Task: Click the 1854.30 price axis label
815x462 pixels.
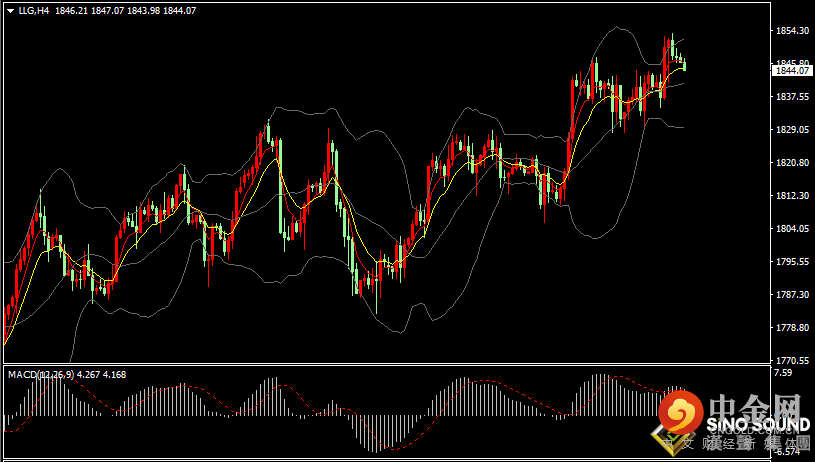Action: click(792, 31)
